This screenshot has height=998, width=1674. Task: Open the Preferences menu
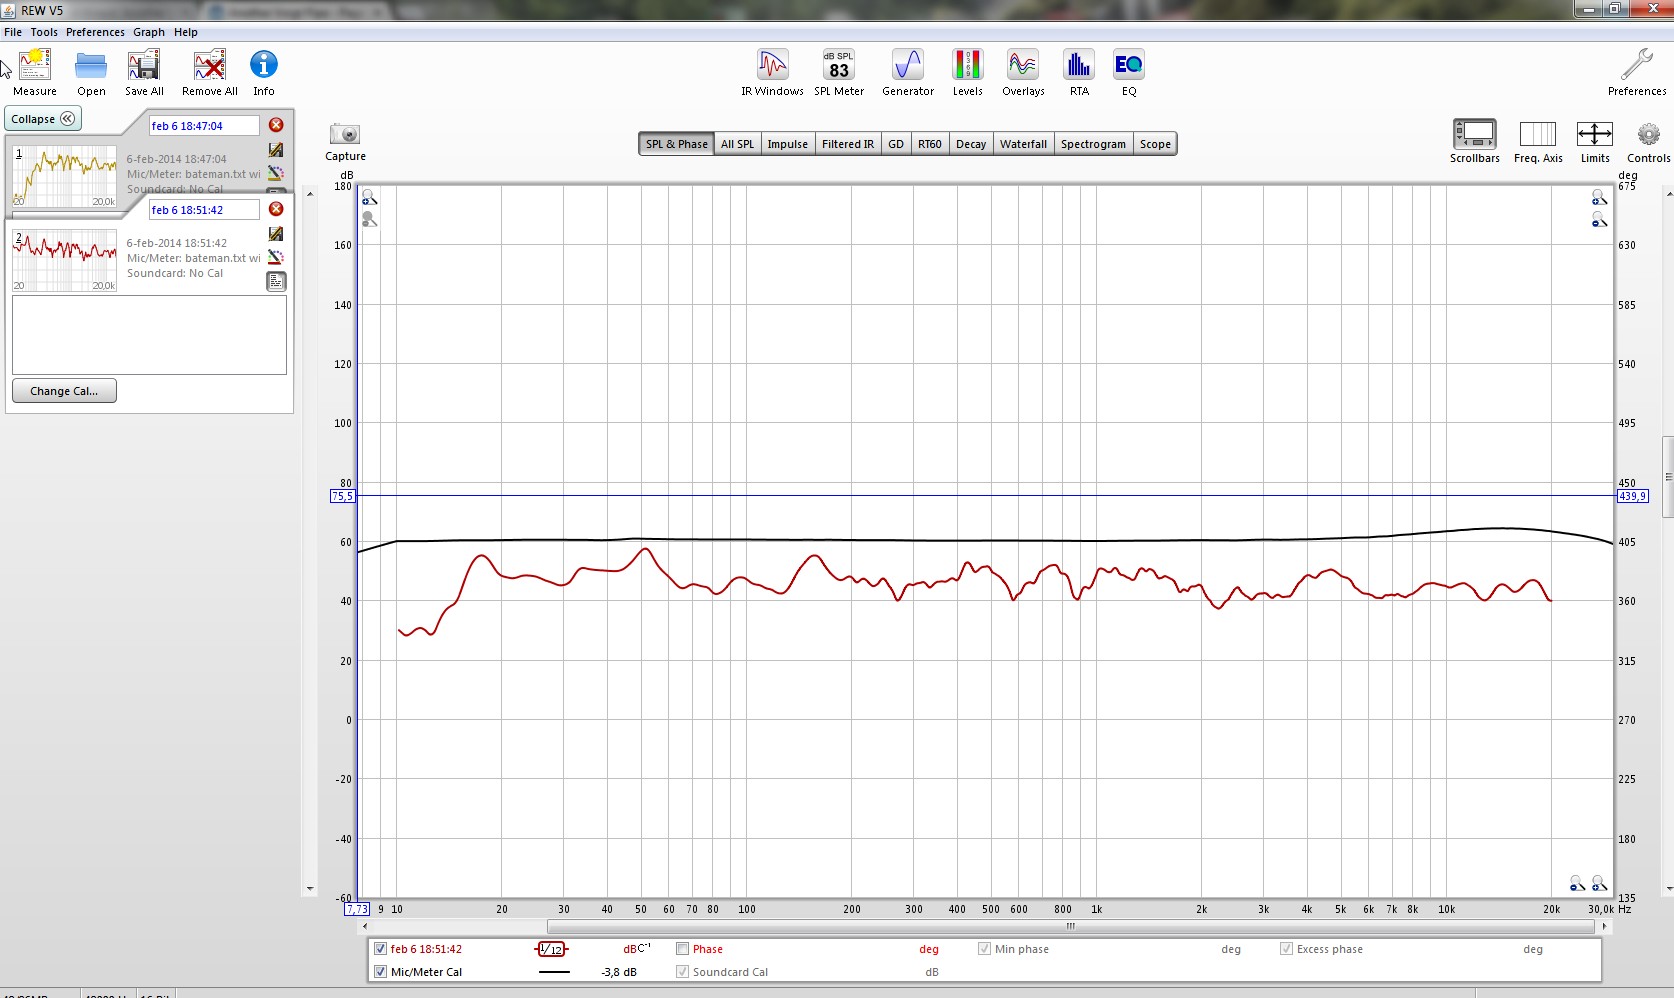point(95,32)
